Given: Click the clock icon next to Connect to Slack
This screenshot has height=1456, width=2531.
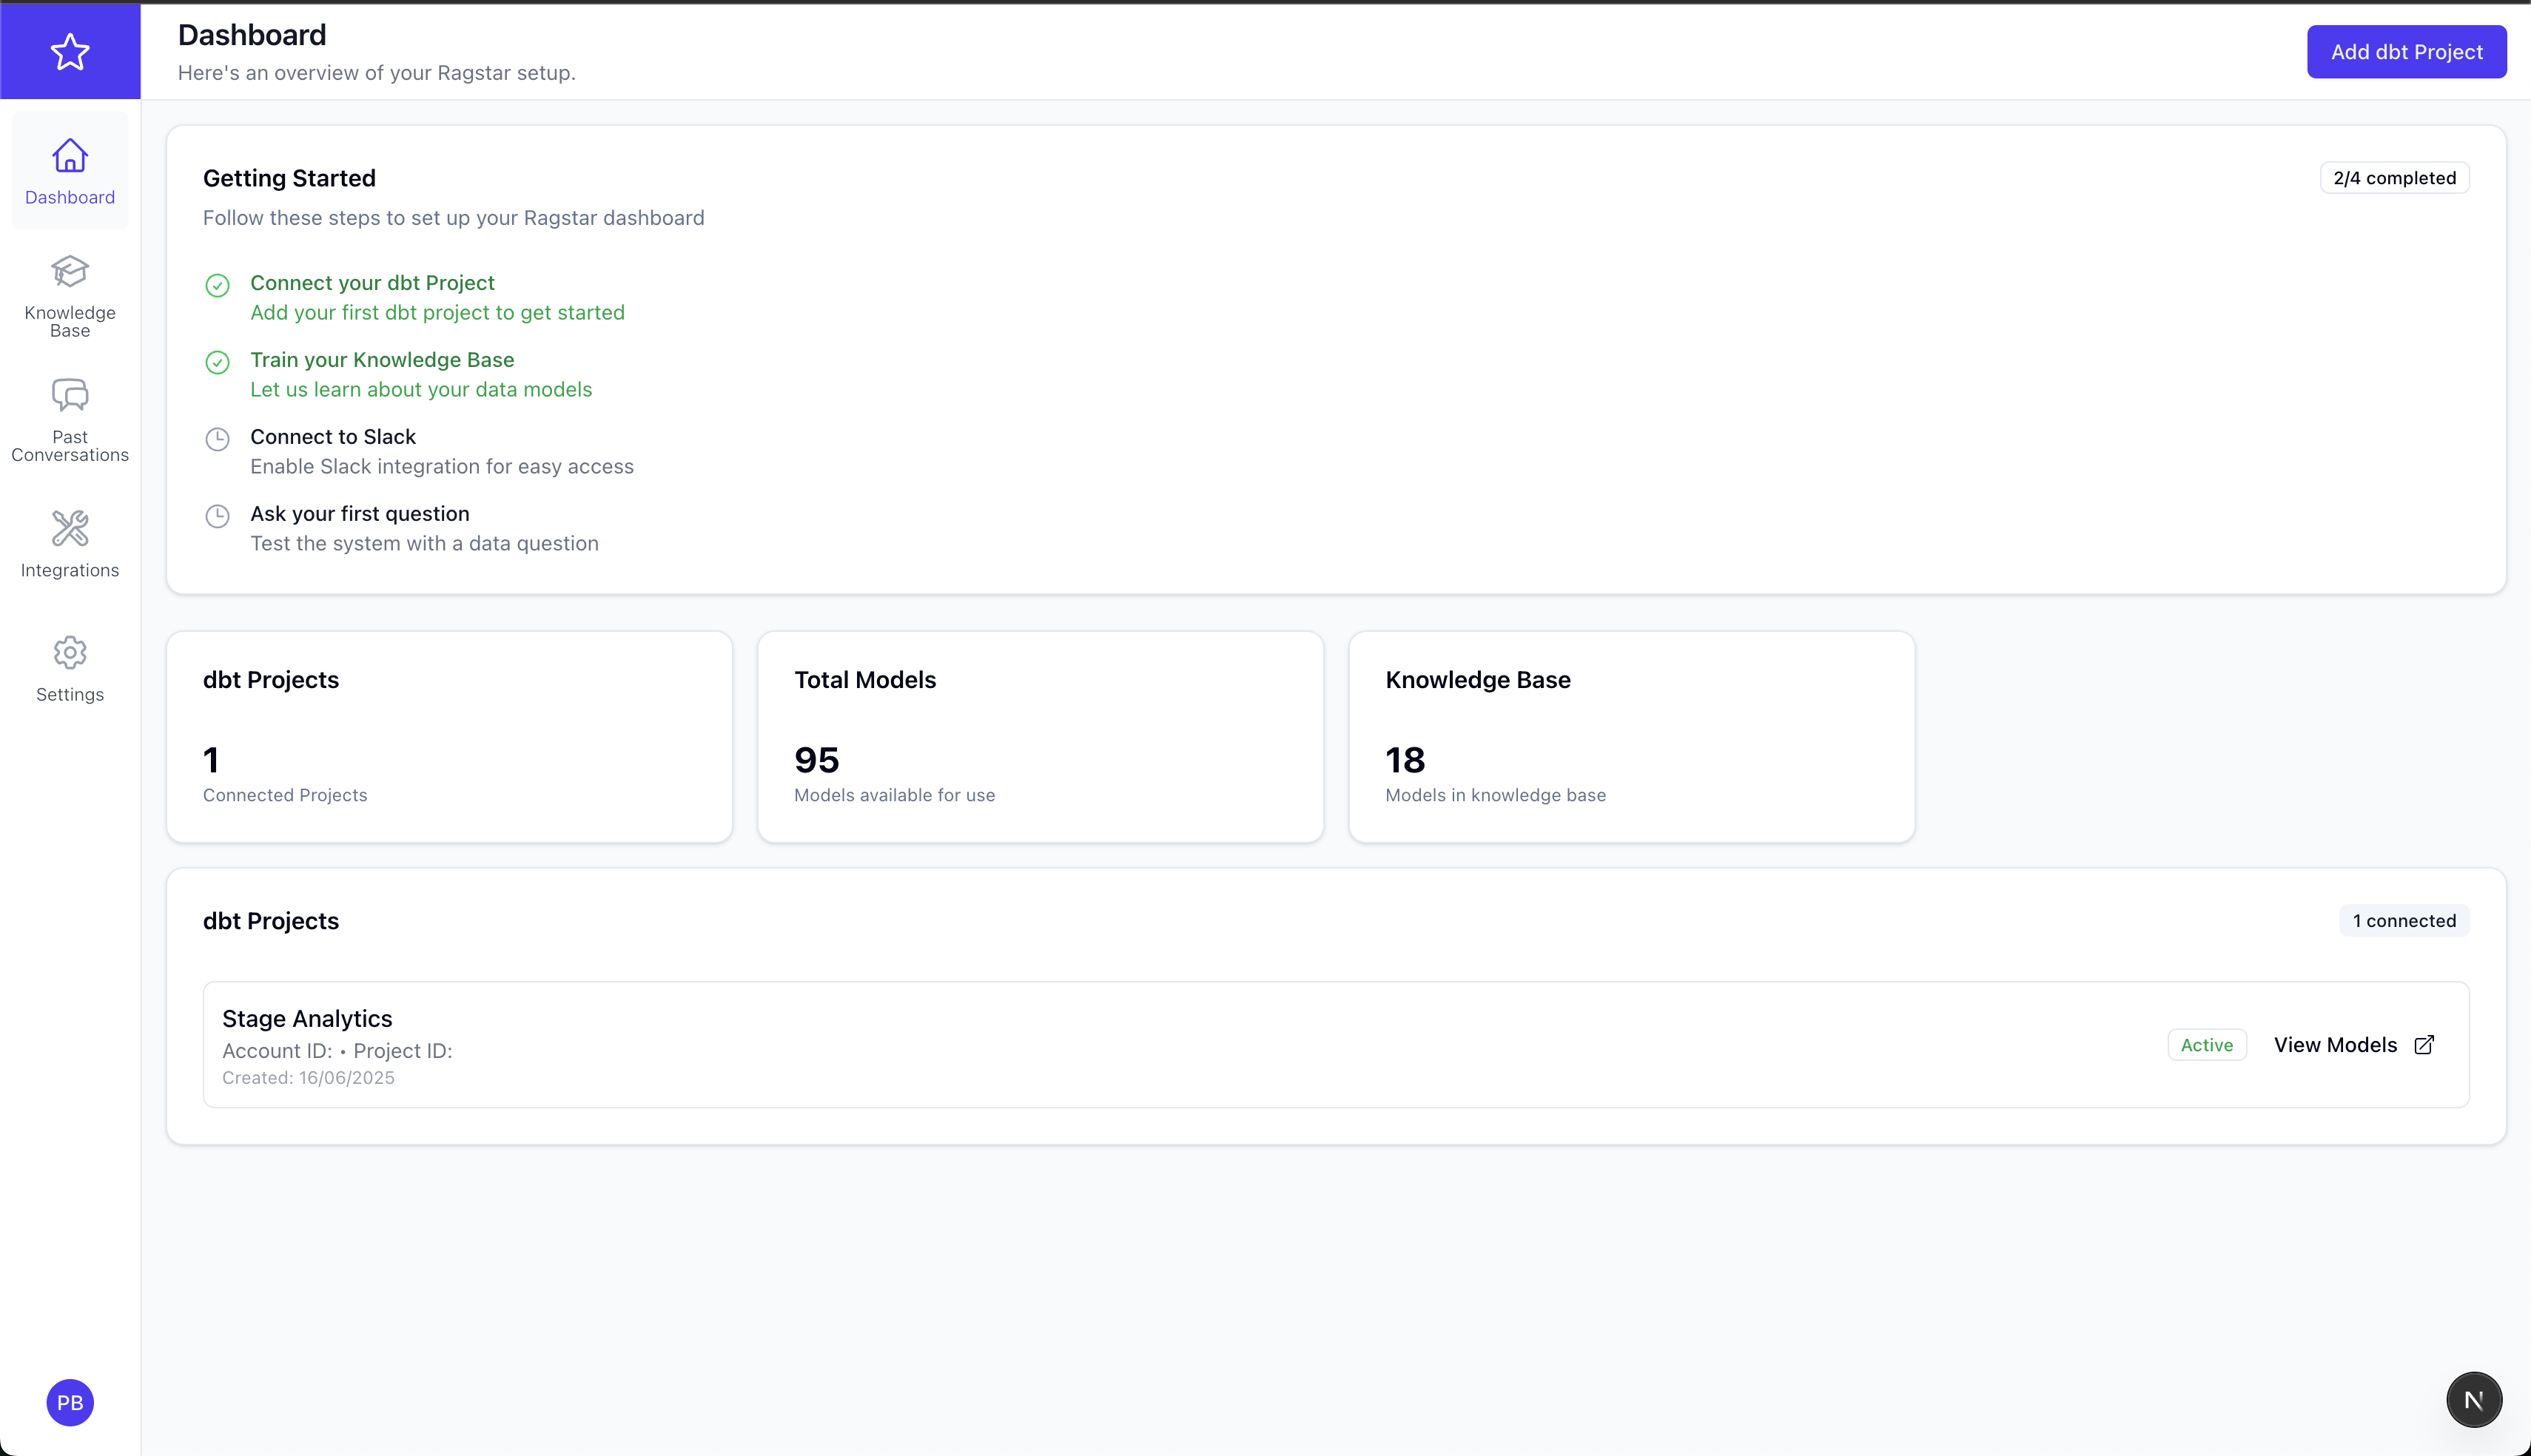Looking at the screenshot, I should click(x=217, y=440).
